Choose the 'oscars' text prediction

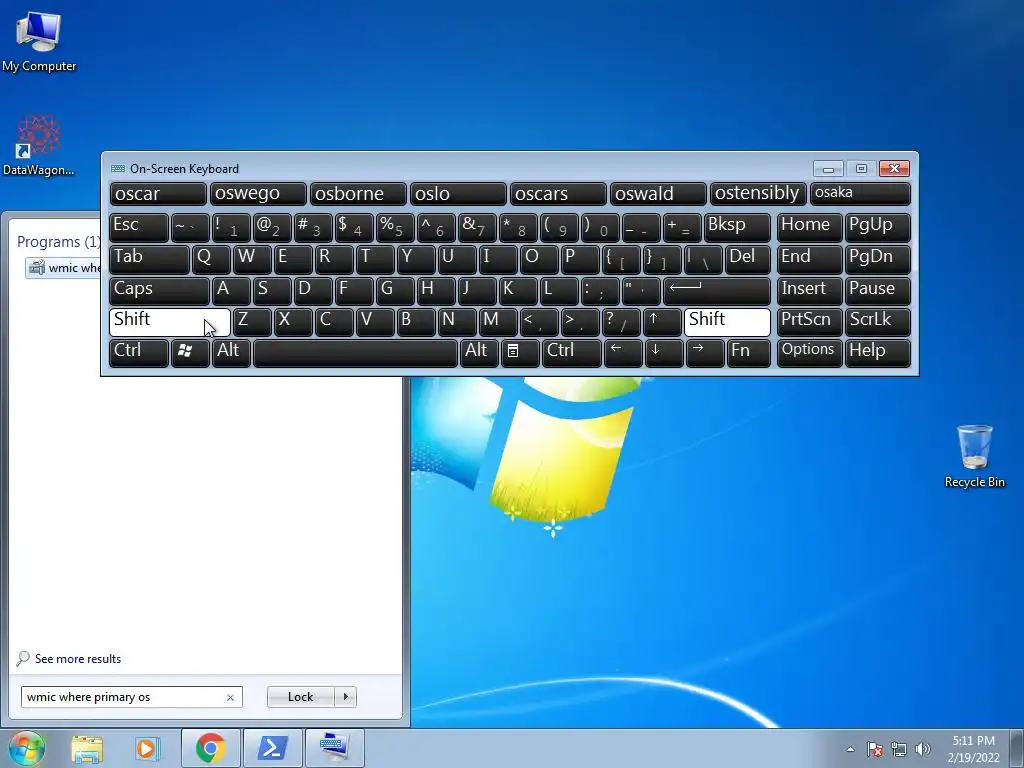click(x=557, y=193)
